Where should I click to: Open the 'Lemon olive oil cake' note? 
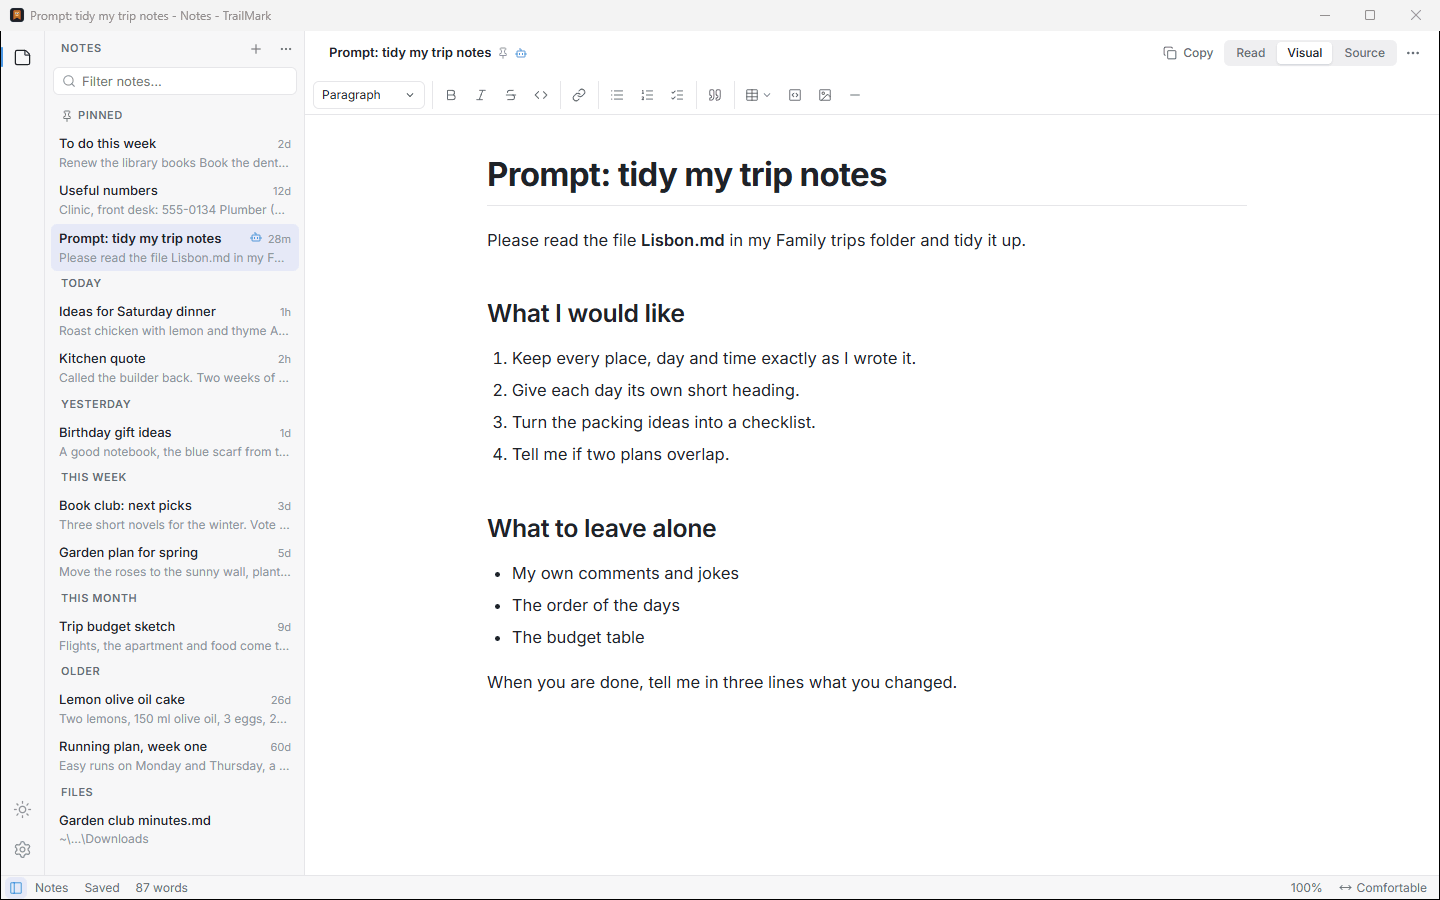[175, 709]
